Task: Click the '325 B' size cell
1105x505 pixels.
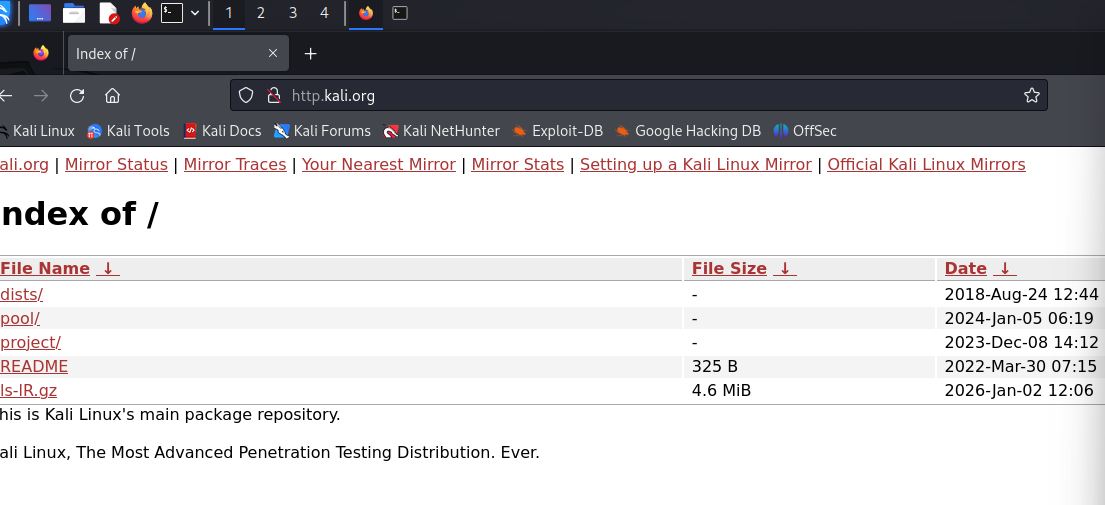Action: pos(715,367)
